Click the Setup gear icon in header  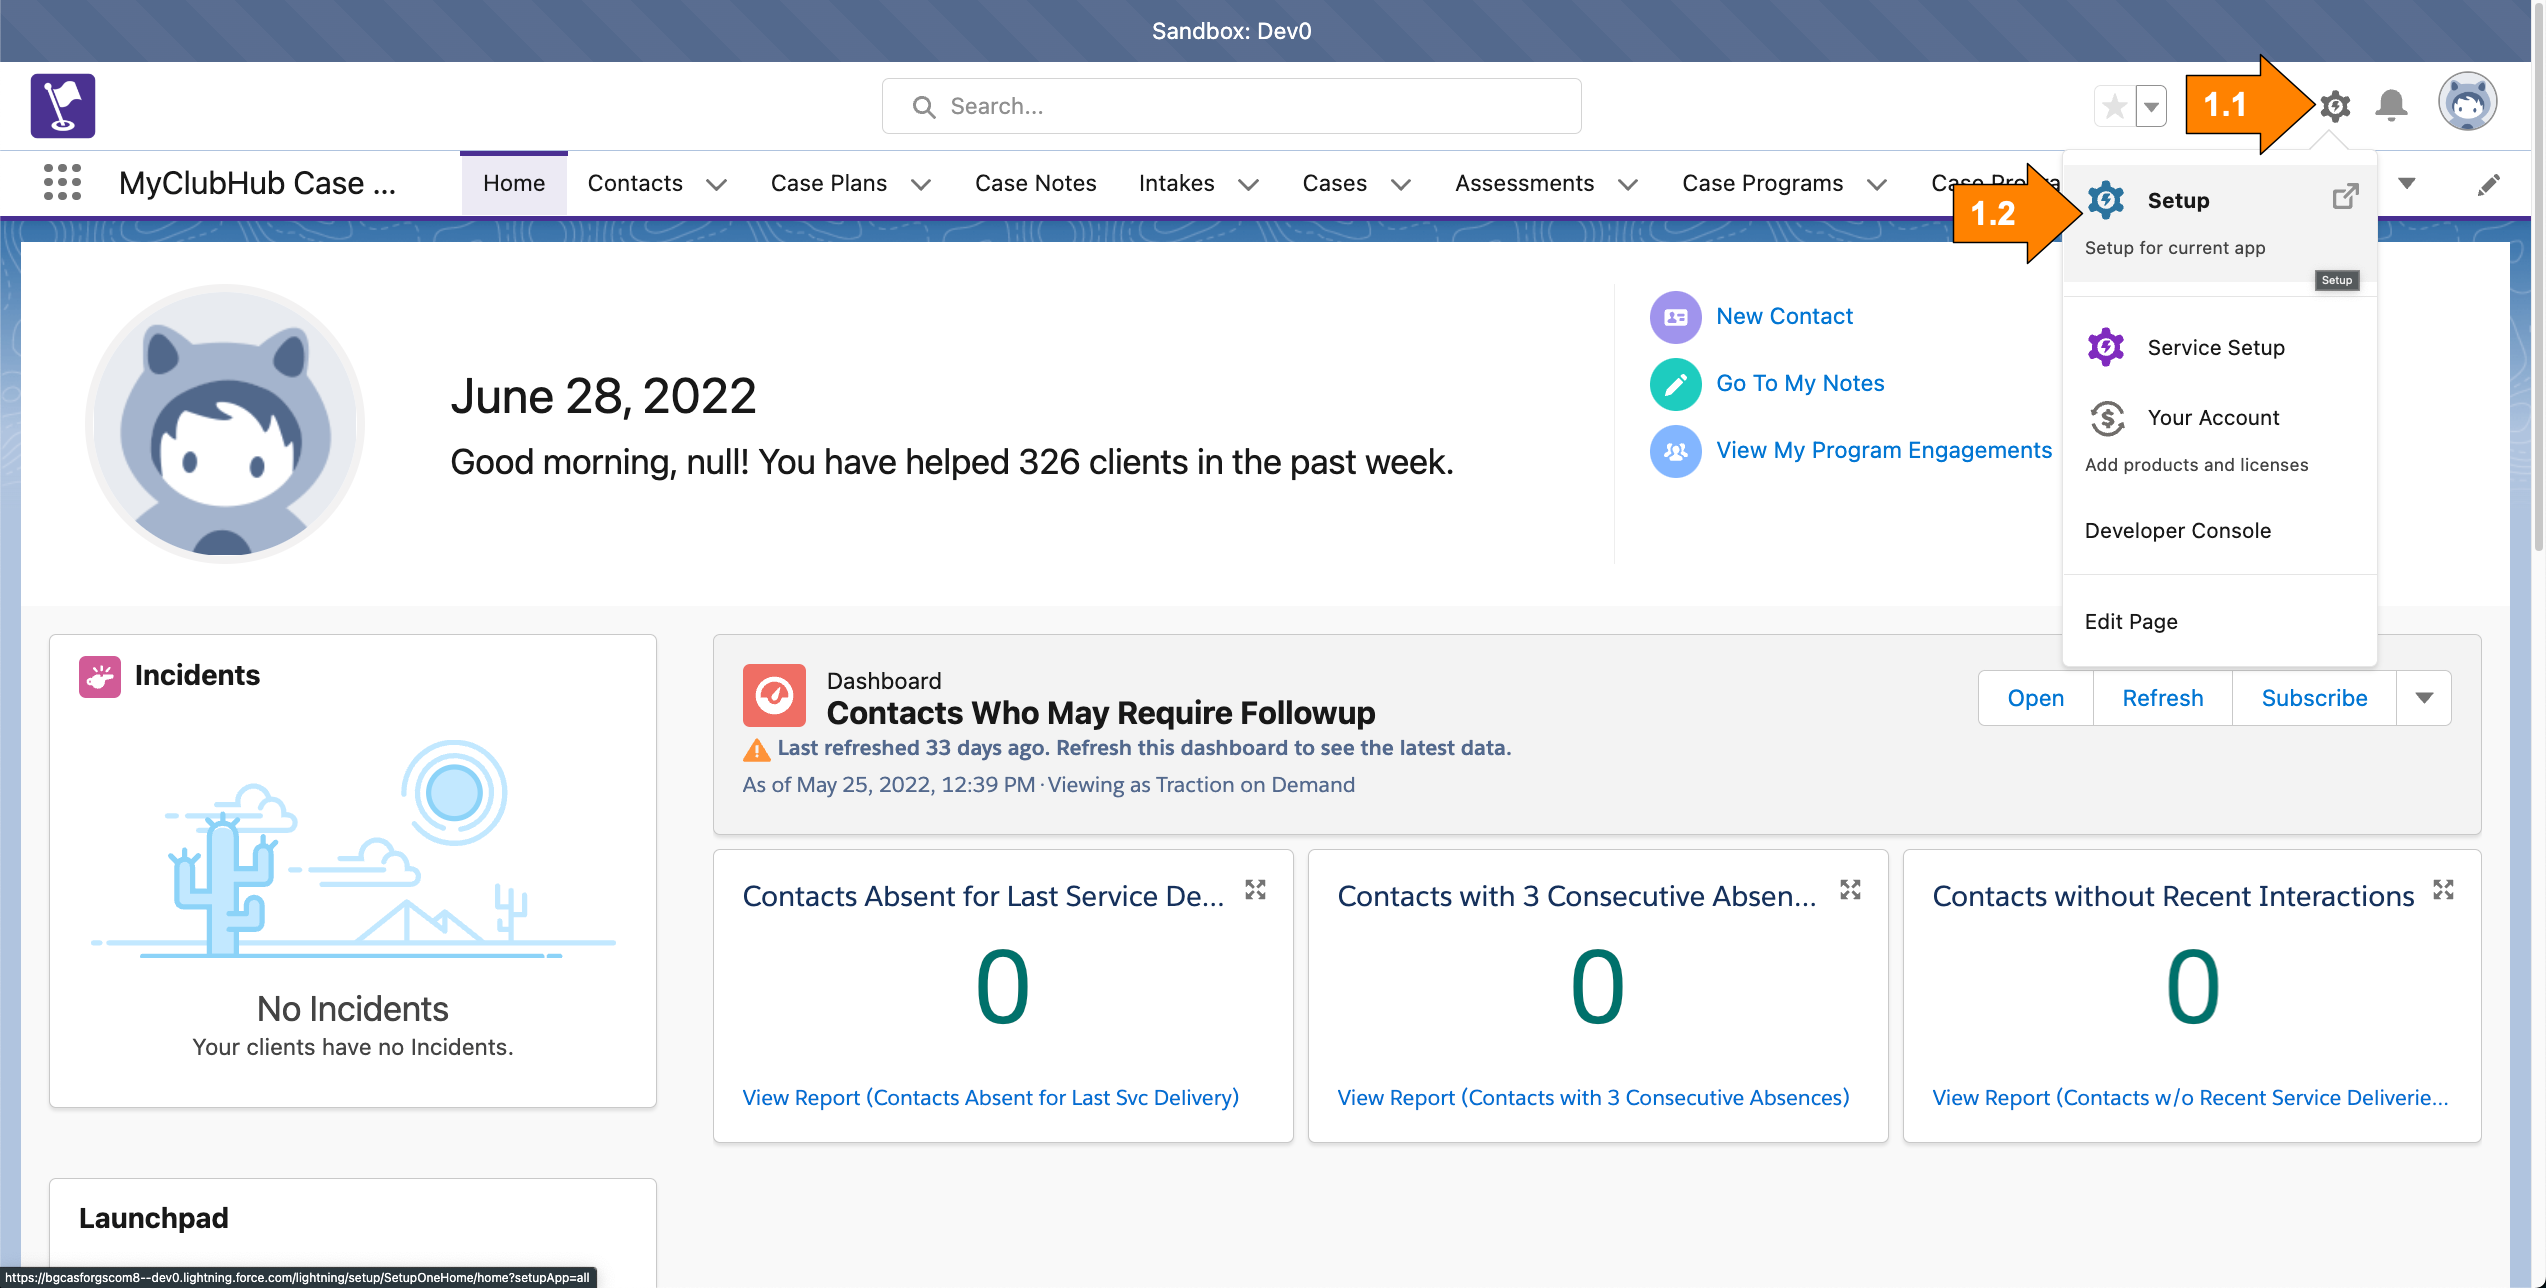2335,105
